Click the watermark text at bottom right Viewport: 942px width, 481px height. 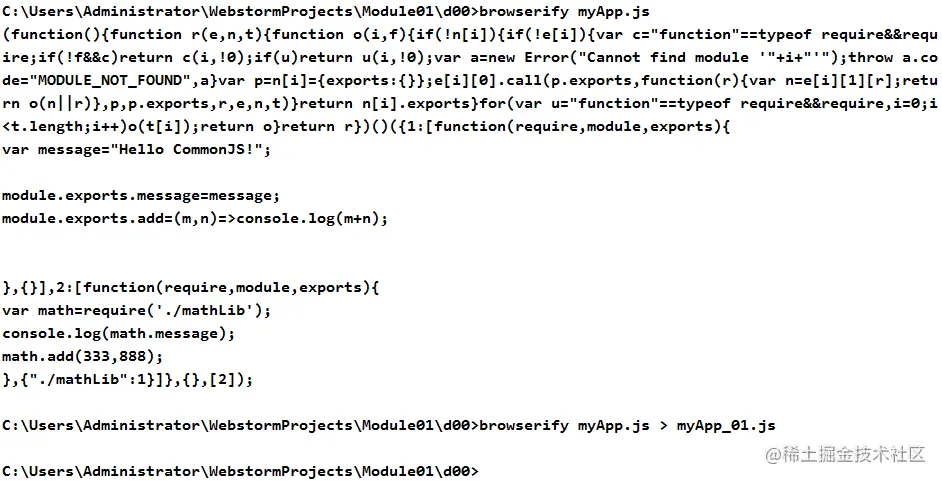[x=845, y=455]
